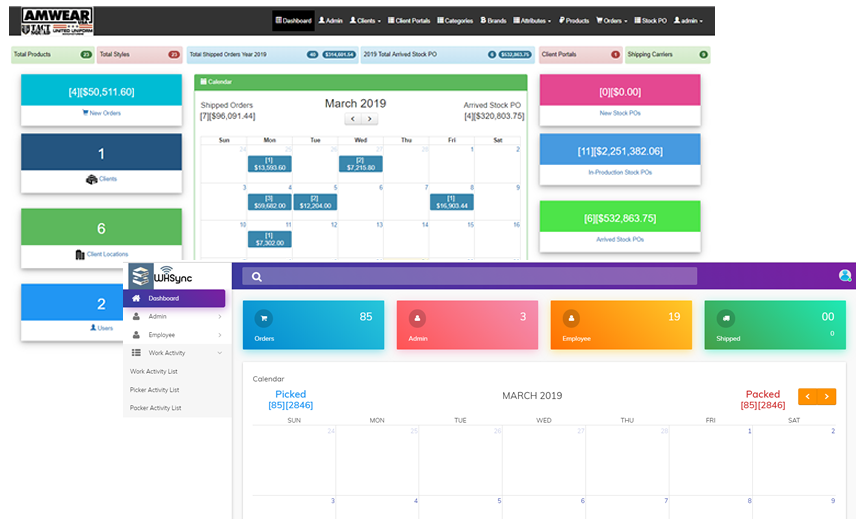Click the home icon beside Dashboard
Image resolution: width=856 pixels, height=519 pixels.
coord(136,298)
